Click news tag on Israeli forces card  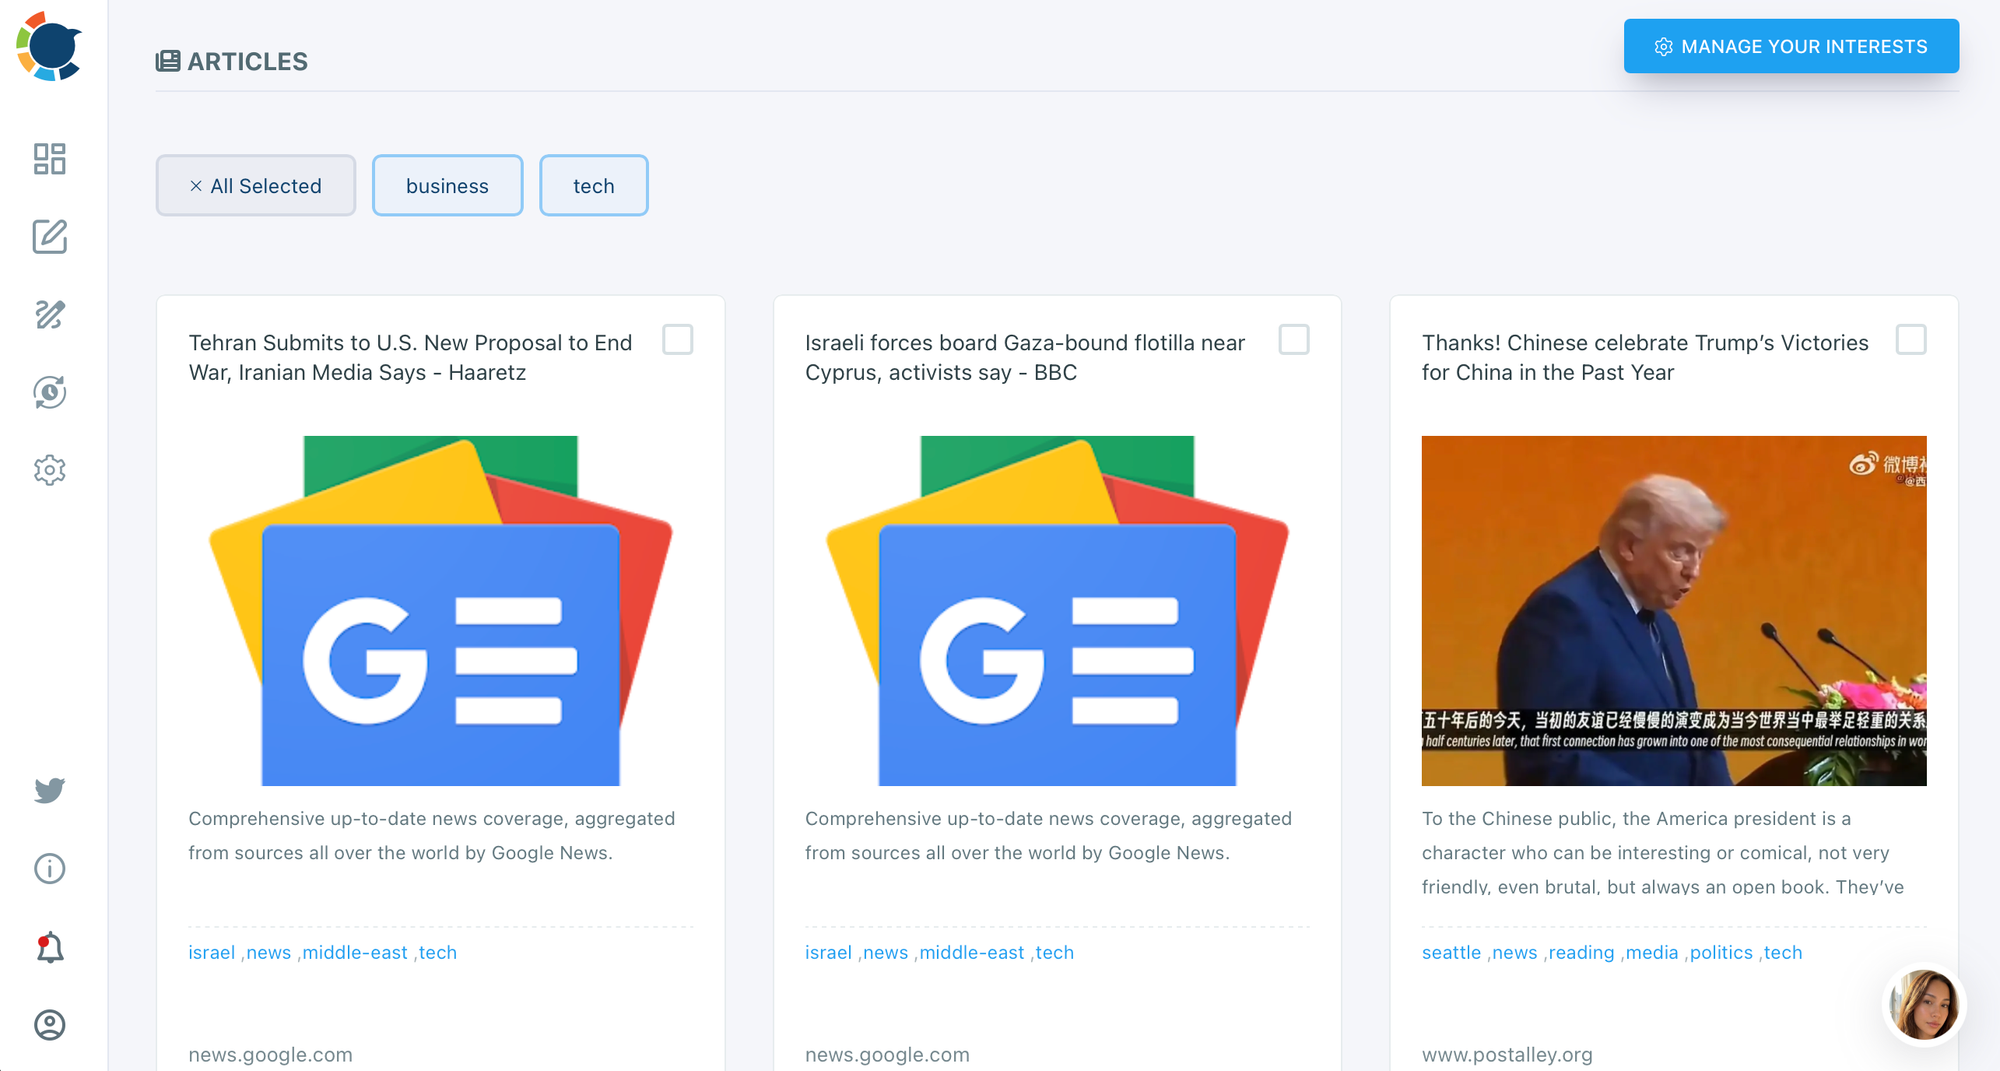[886, 952]
